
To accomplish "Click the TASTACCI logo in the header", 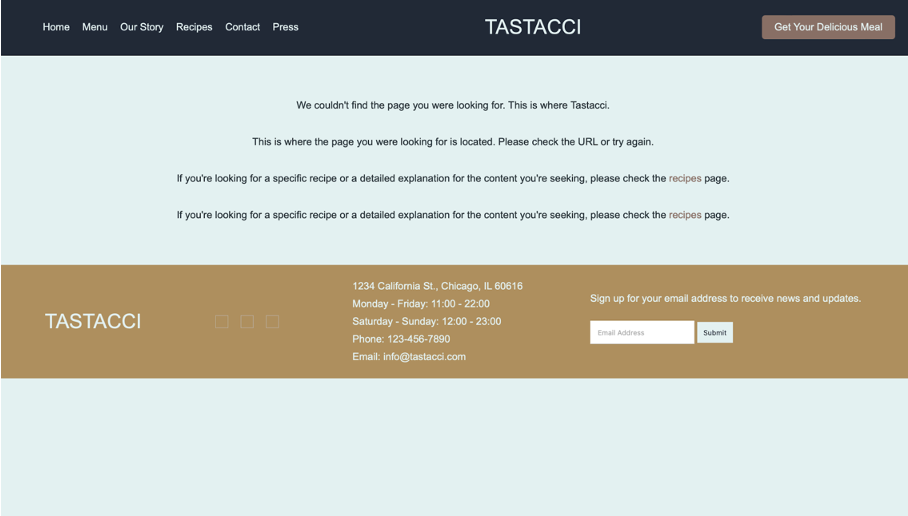I will (532, 27).
